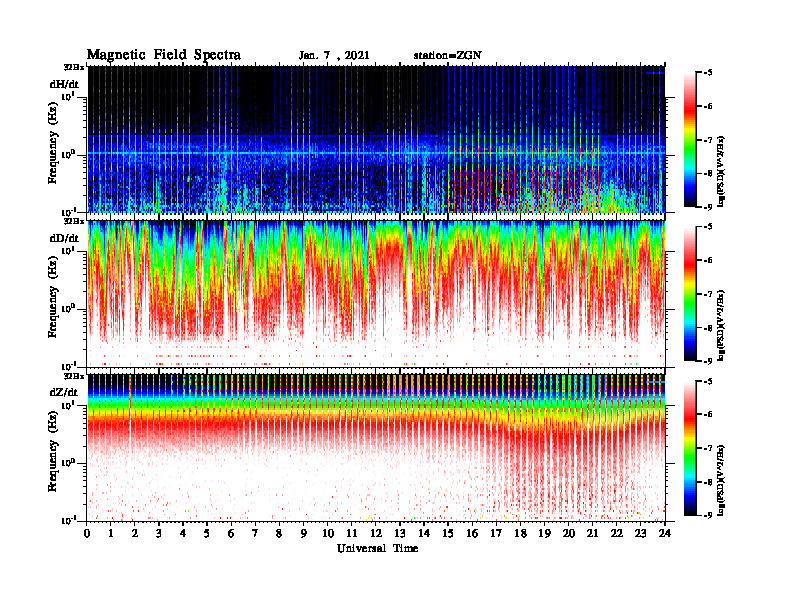Click the "32Hz" label atop the dD/dt panel
The image size is (792, 612).
pos(74,221)
